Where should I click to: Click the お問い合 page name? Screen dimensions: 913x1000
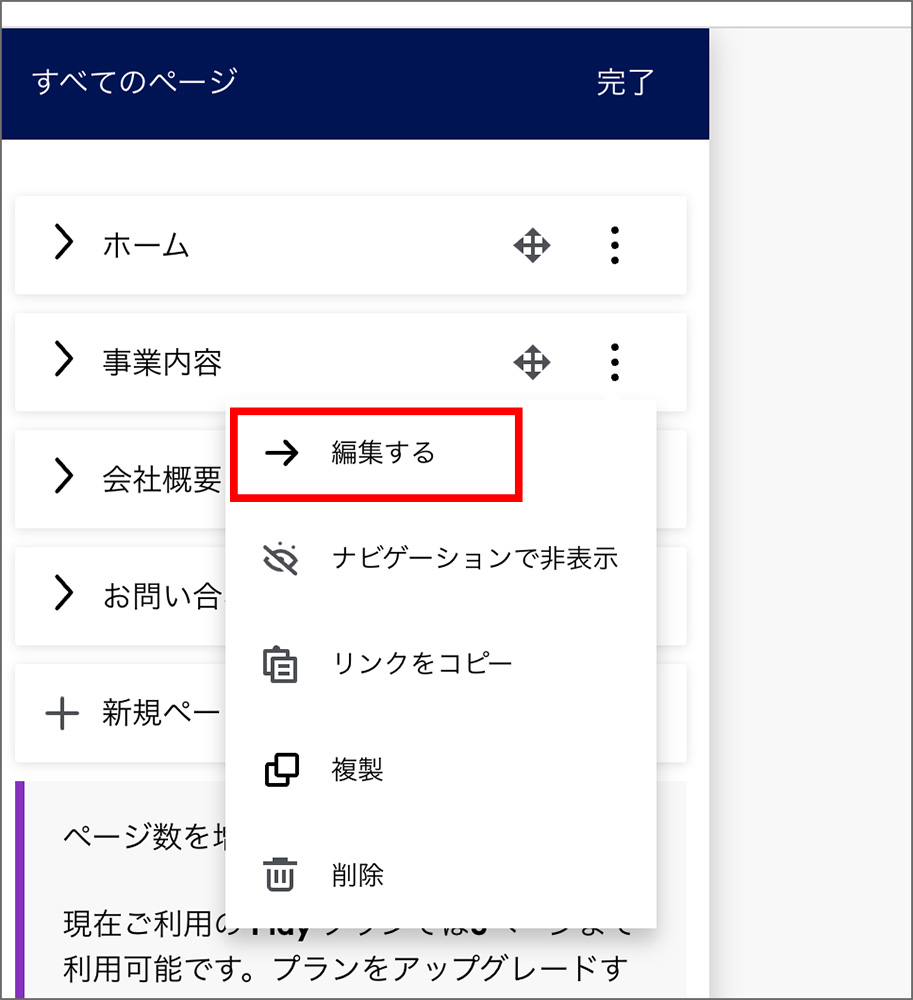162,597
